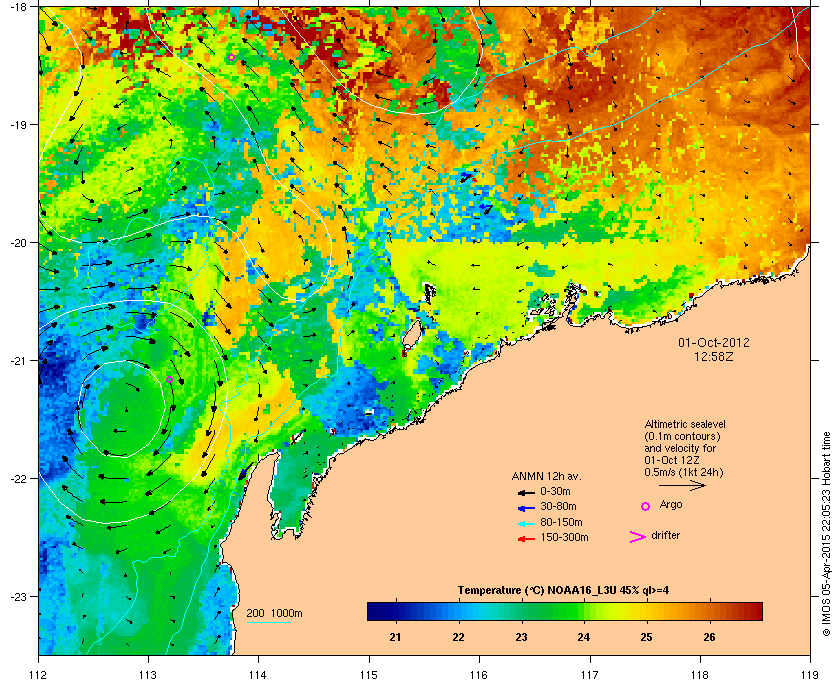Click the magenta drifter symbol in legend

638,537
